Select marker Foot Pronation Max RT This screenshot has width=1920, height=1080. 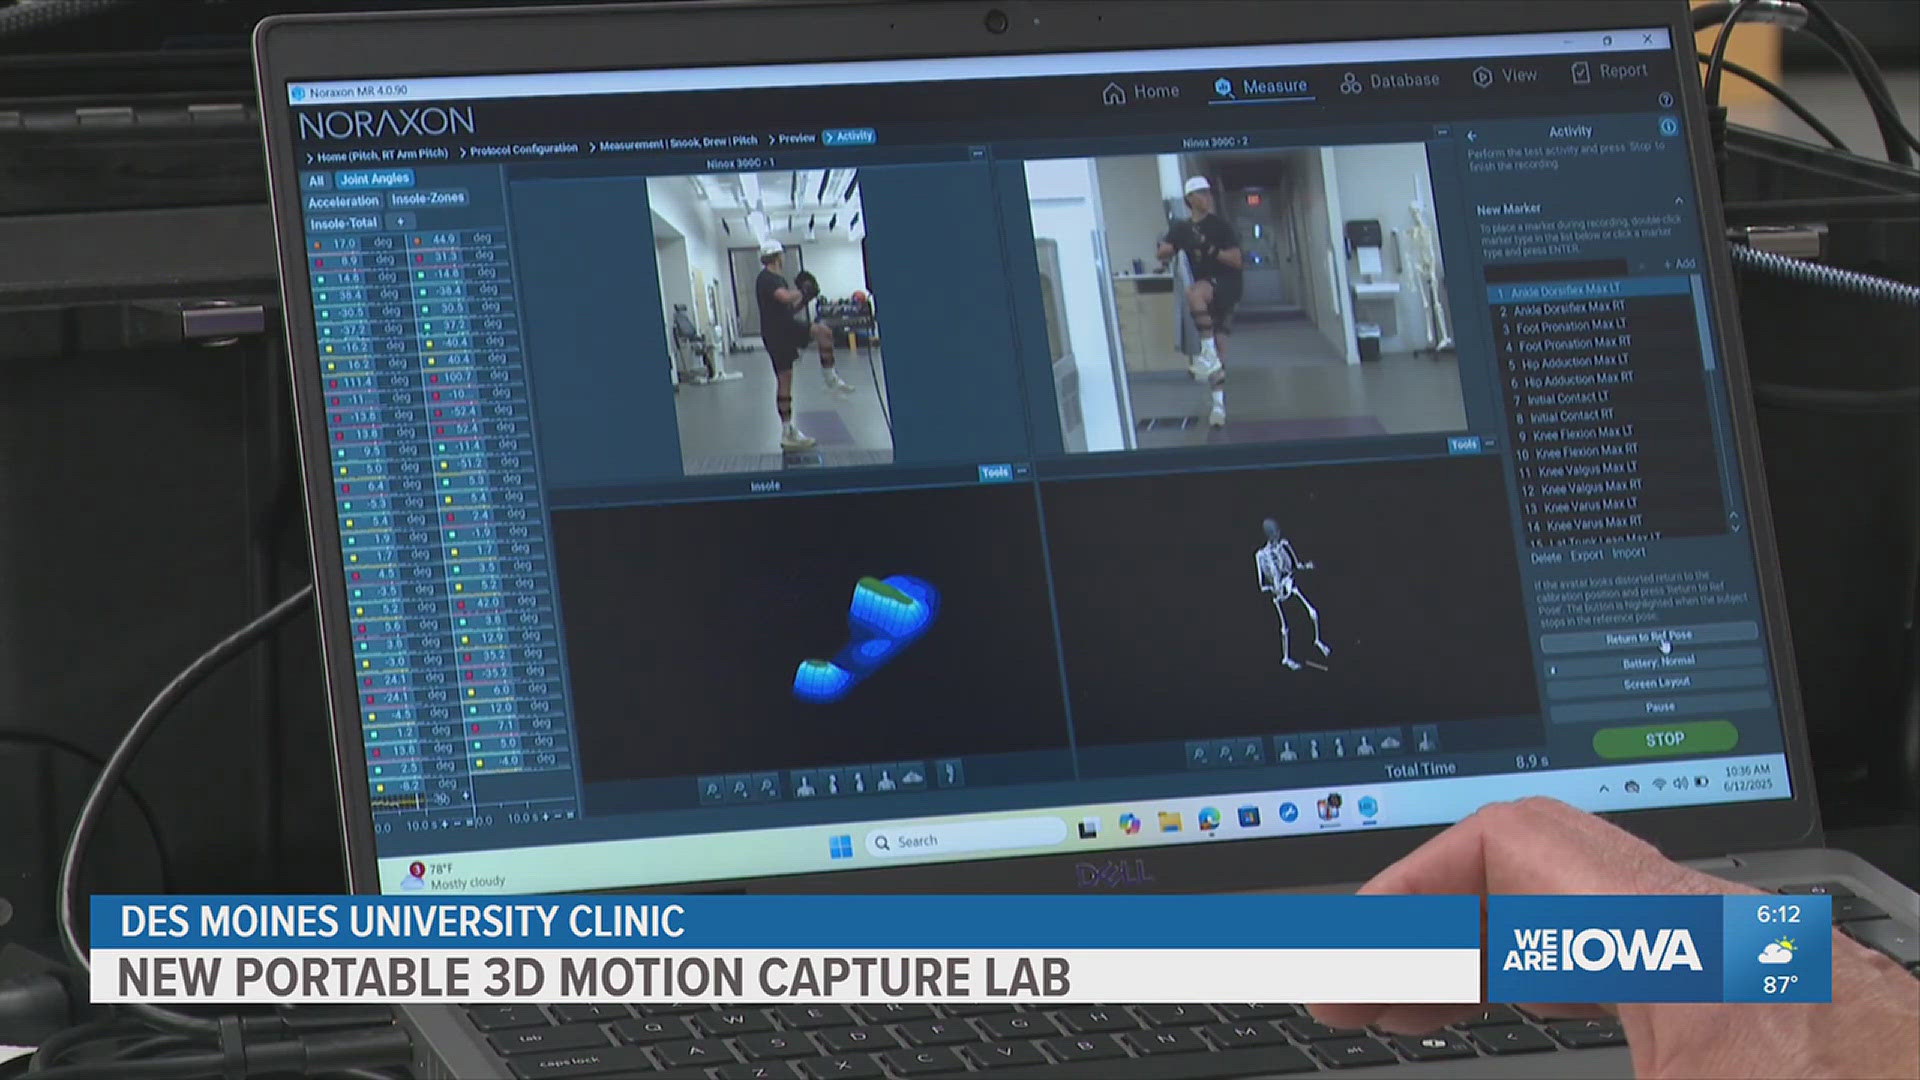1568,344
